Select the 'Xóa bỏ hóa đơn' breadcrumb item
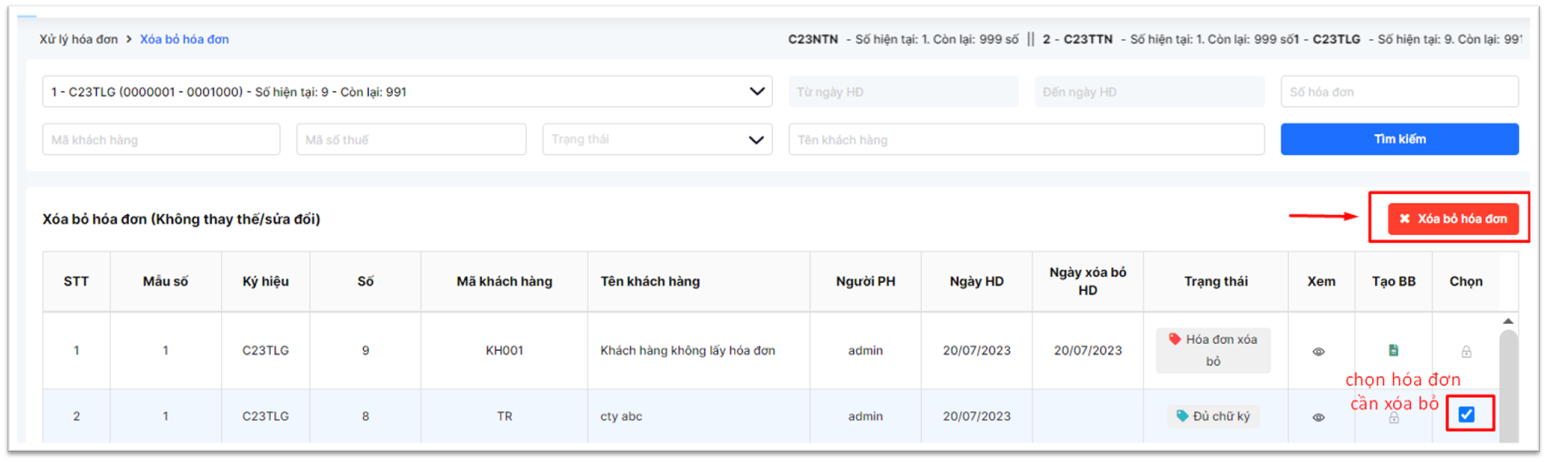 coord(184,40)
